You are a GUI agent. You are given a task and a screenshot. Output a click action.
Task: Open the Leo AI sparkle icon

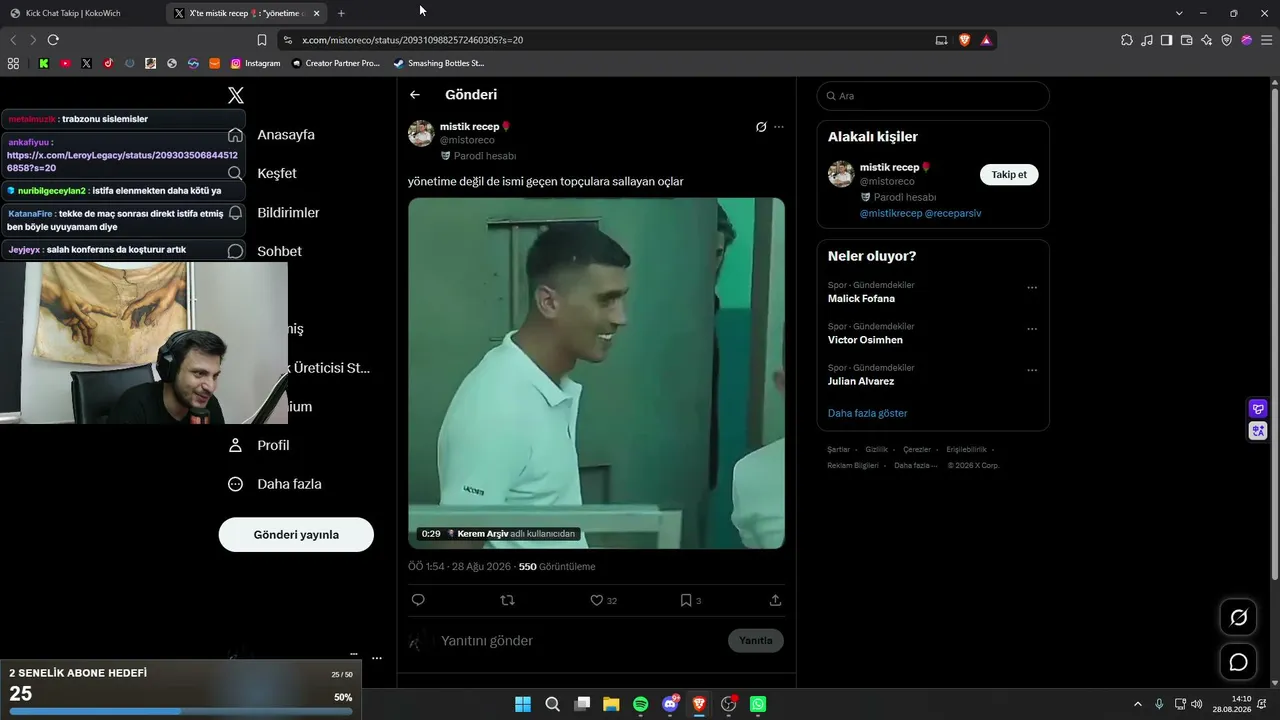pos(1207,40)
